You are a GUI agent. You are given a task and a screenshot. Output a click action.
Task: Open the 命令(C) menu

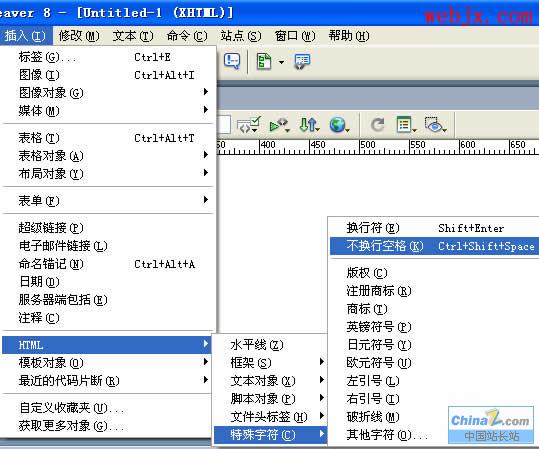point(187,36)
